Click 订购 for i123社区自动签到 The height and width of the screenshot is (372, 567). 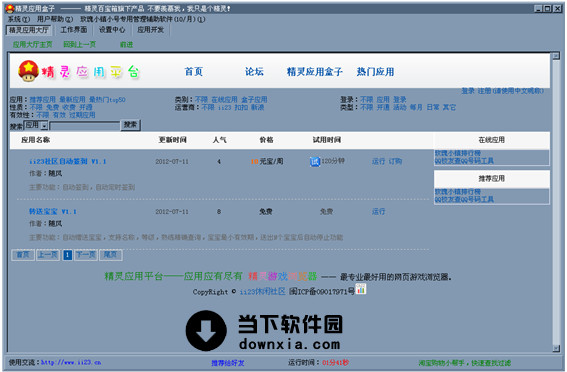pos(395,161)
